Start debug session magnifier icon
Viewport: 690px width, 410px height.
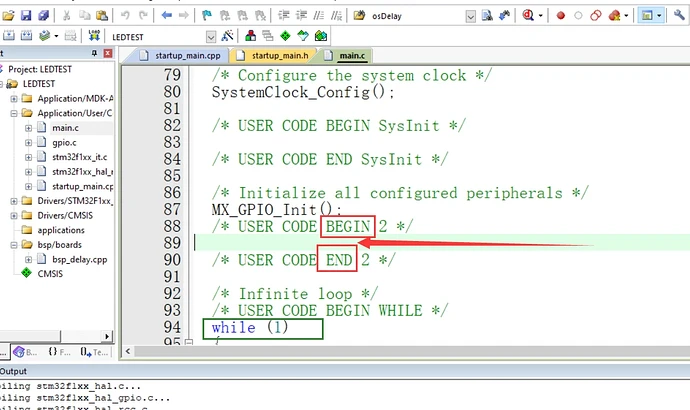pyautogui.click(x=528, y=15)
